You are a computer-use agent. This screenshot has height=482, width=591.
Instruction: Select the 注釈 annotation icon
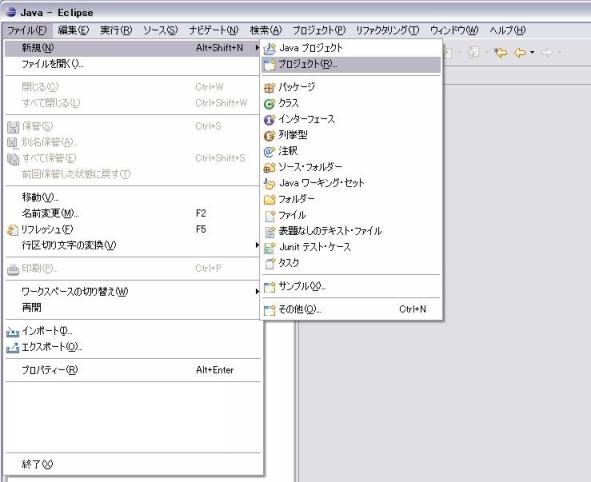coord(269,152)
